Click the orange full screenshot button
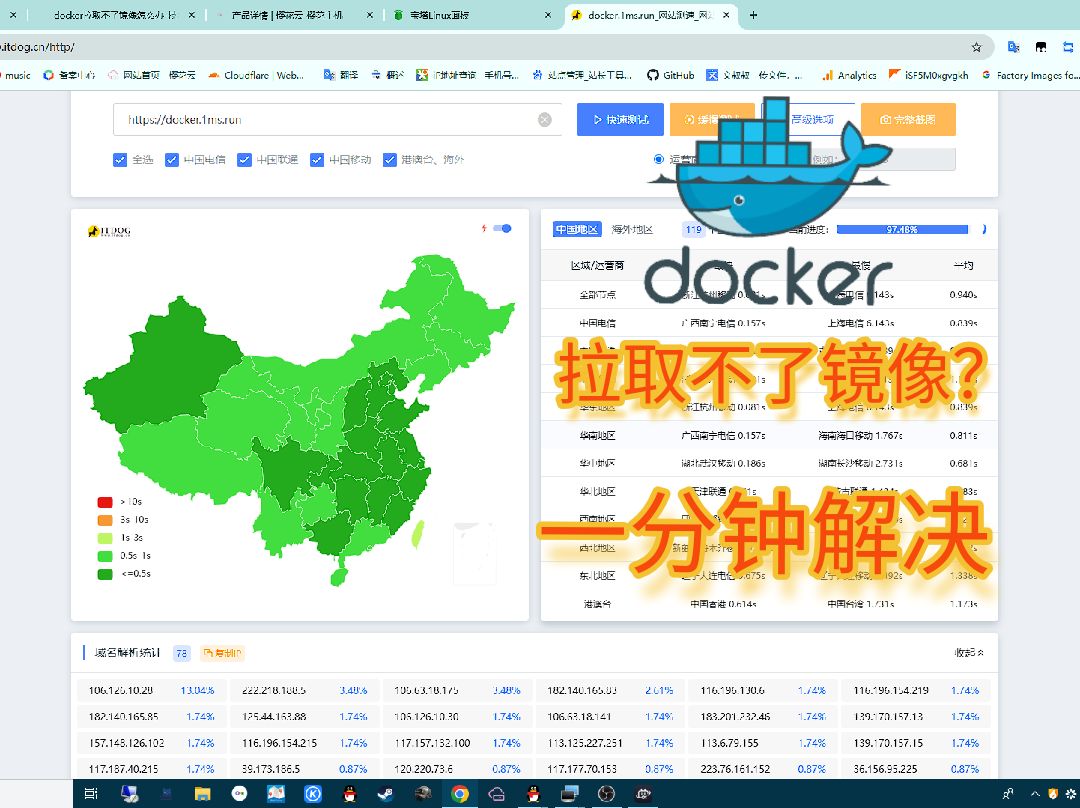 (908, 119)
